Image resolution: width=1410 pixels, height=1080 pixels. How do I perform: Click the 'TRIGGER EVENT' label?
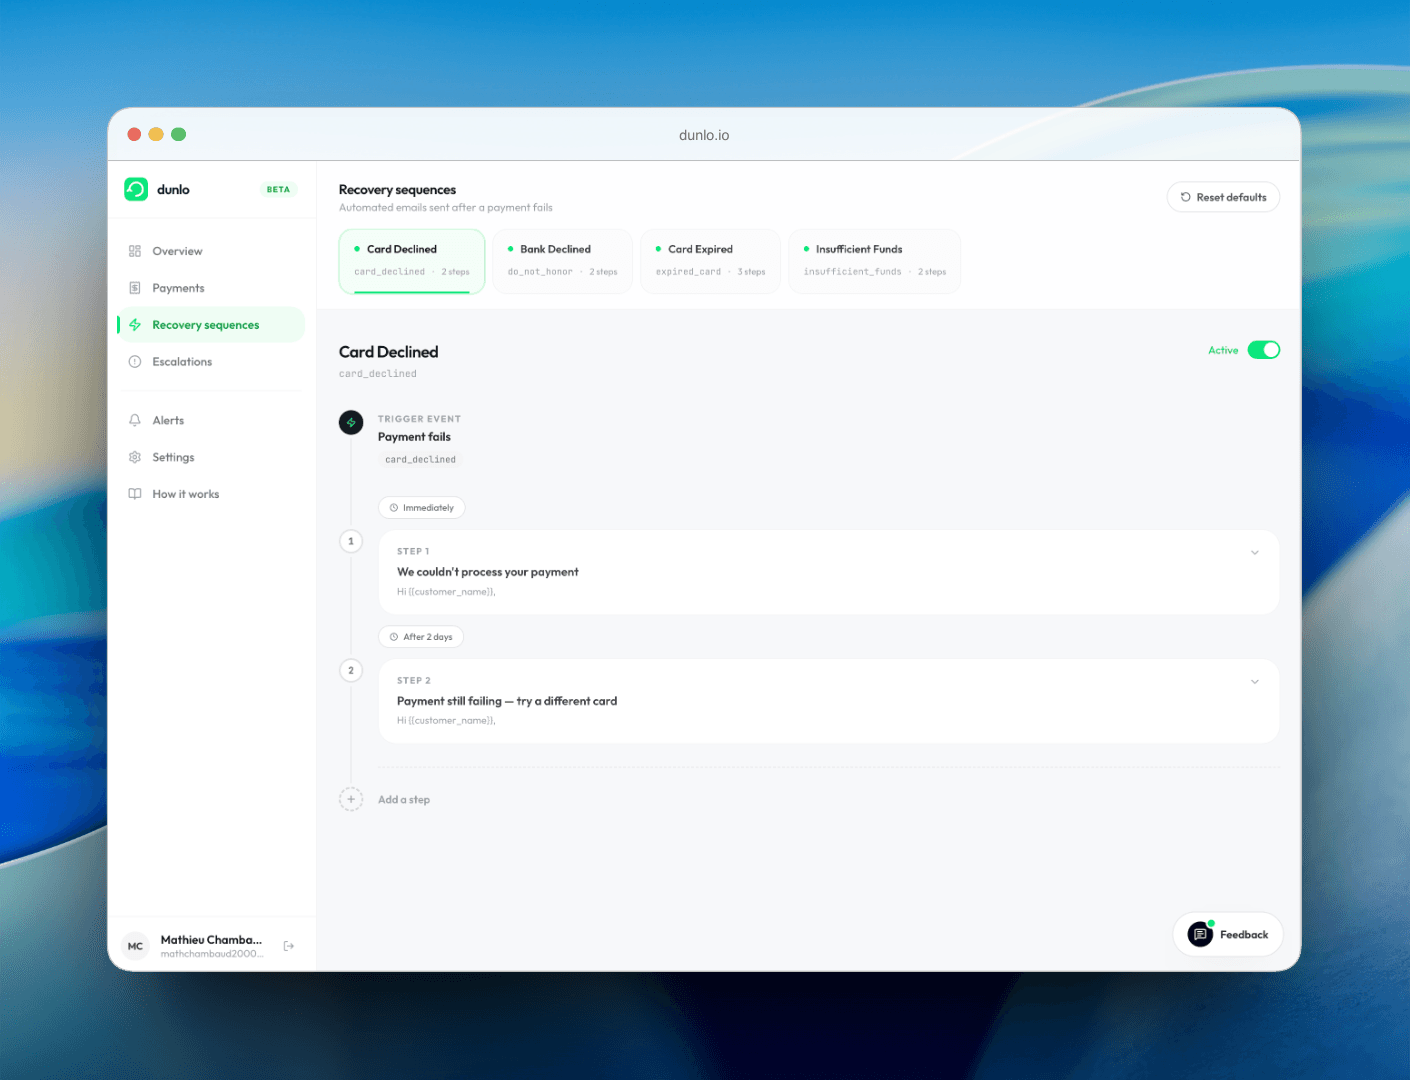(419, 419)
